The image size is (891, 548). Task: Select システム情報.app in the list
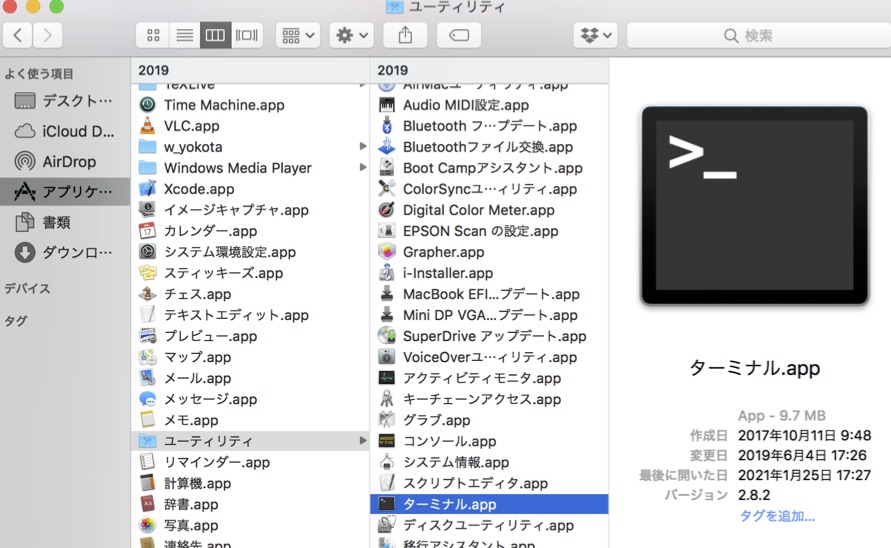coord(489,462)
